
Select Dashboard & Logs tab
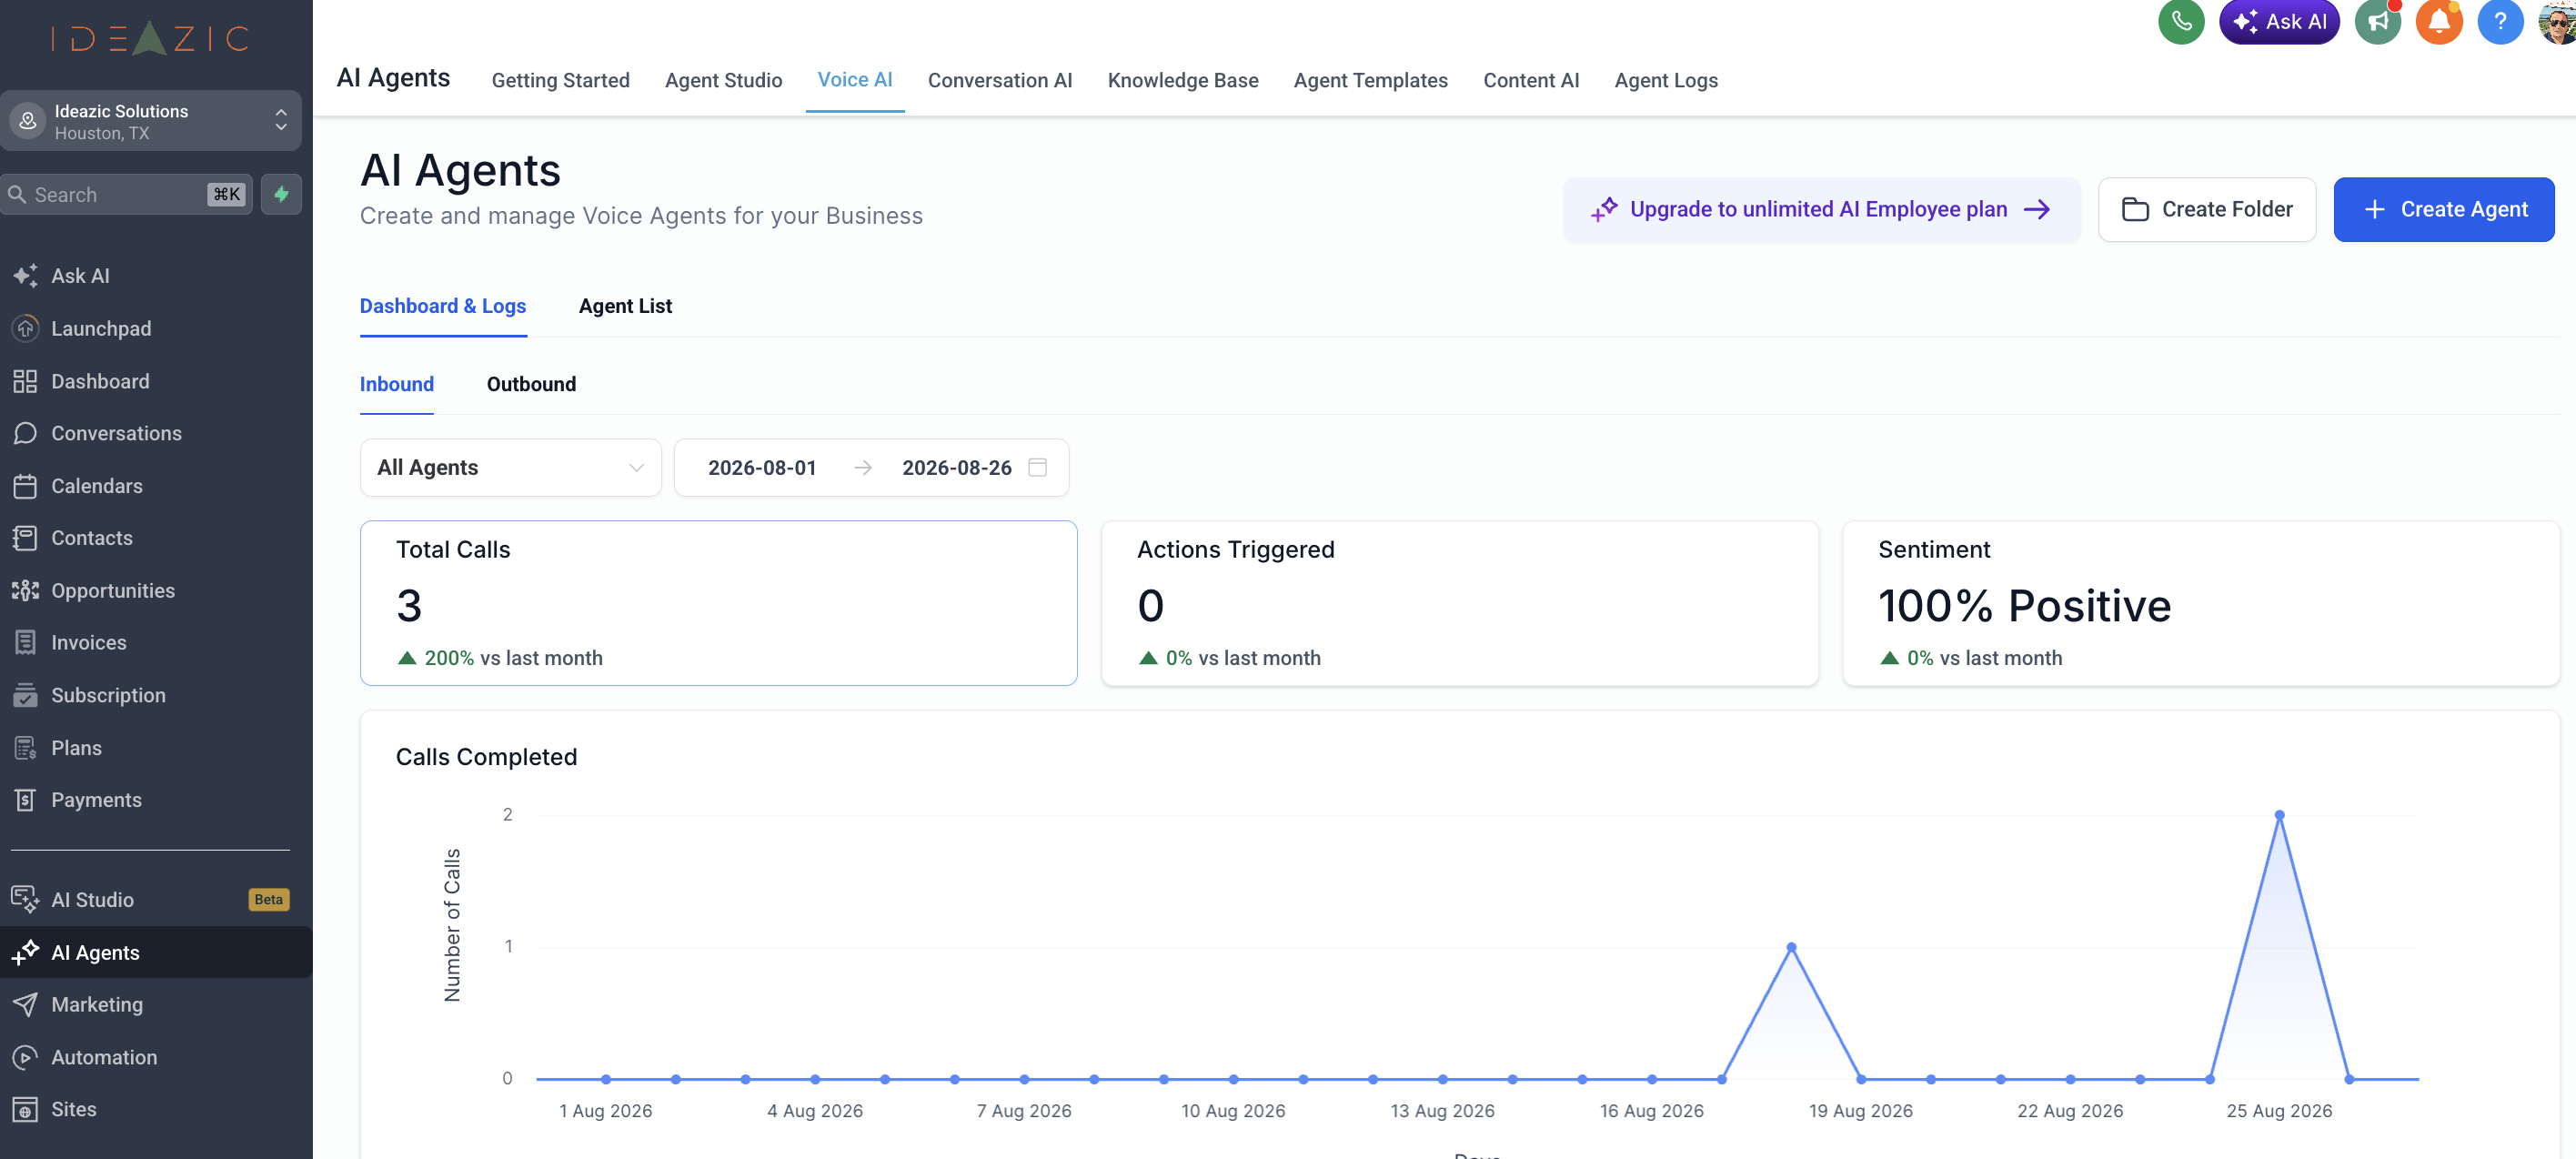[443, 306]
